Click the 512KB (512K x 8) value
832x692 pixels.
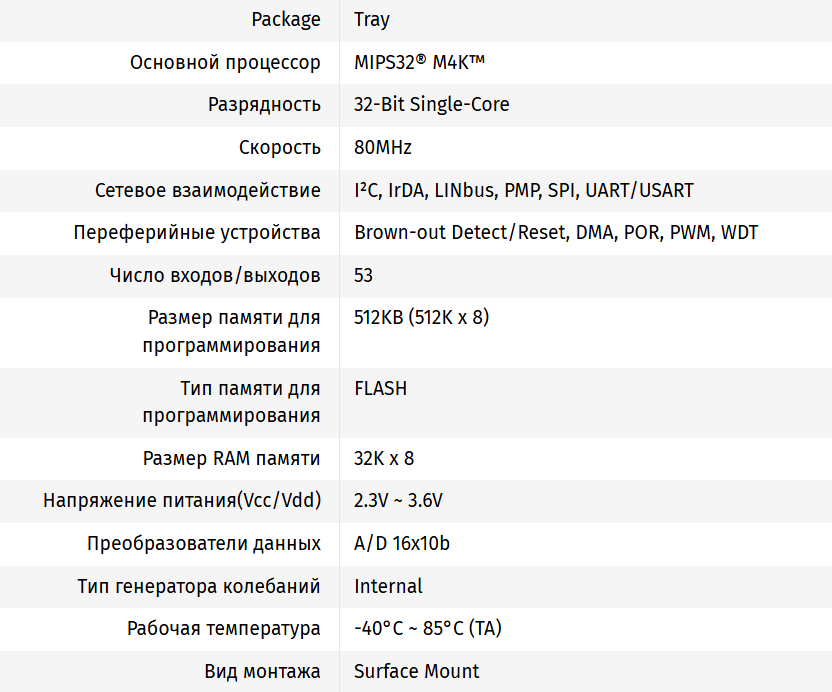421,318
